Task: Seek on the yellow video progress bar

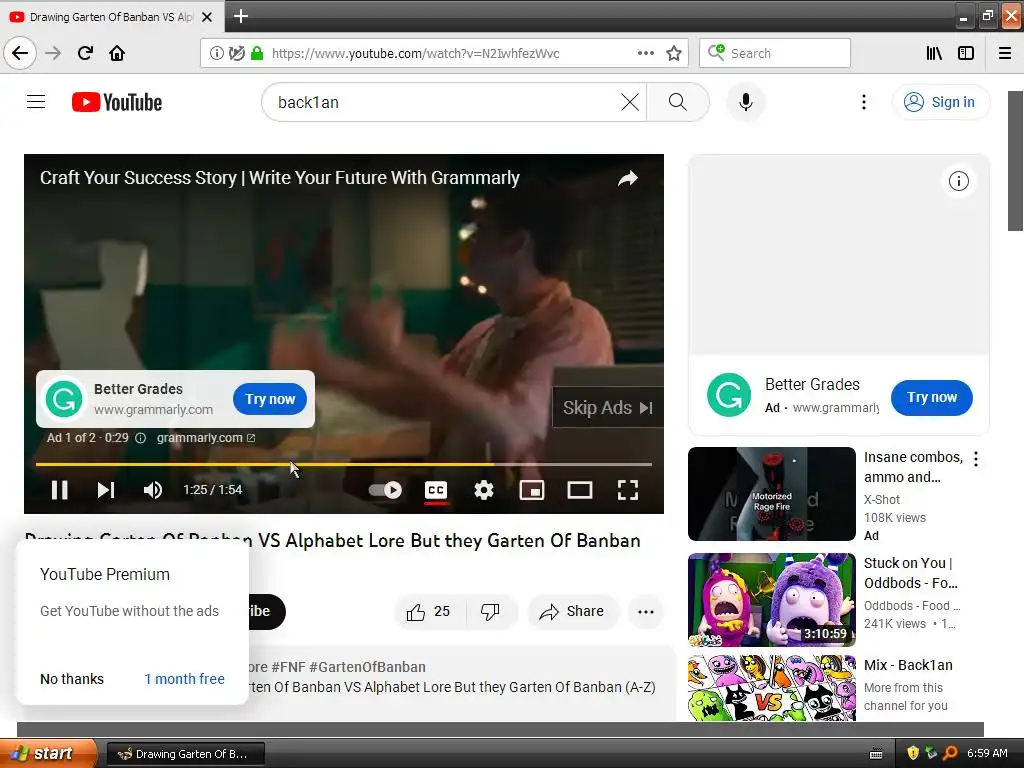Action: [344, 464]
